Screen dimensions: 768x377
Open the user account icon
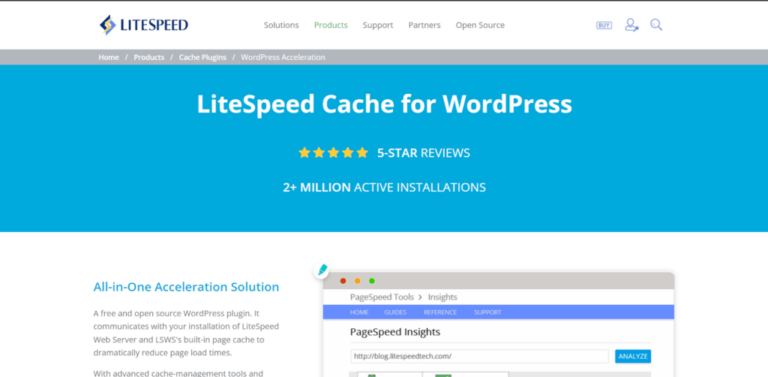631,25
